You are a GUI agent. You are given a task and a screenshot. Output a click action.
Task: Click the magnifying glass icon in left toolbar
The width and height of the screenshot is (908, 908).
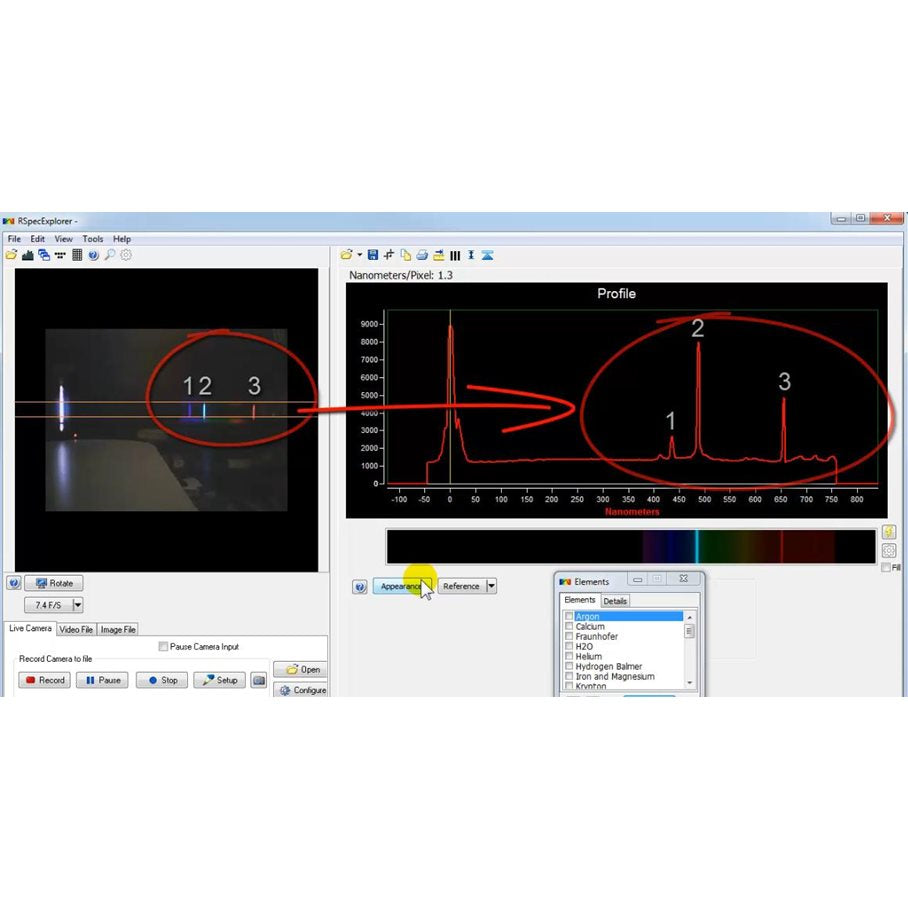(x=109, y=255)
